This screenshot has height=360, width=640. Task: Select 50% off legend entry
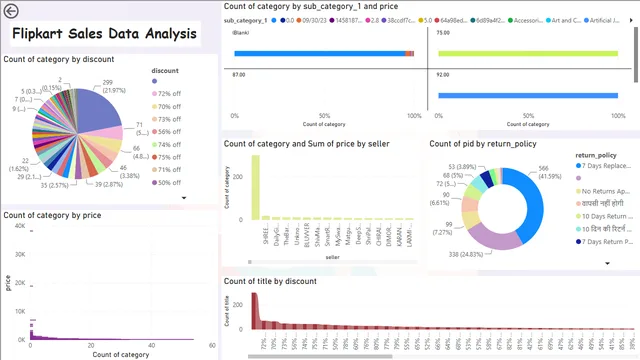click(x=167, y=182)
